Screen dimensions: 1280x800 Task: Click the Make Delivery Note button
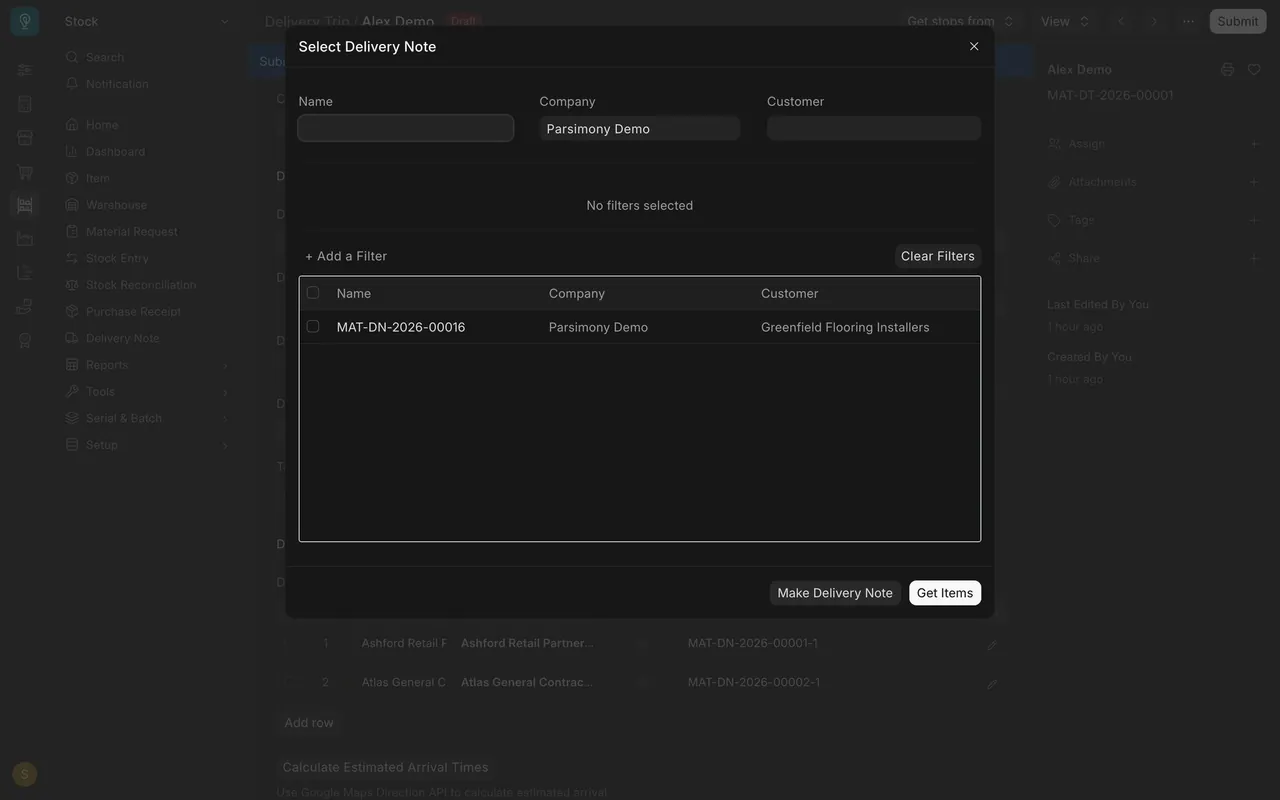click(x=835, y=593)
